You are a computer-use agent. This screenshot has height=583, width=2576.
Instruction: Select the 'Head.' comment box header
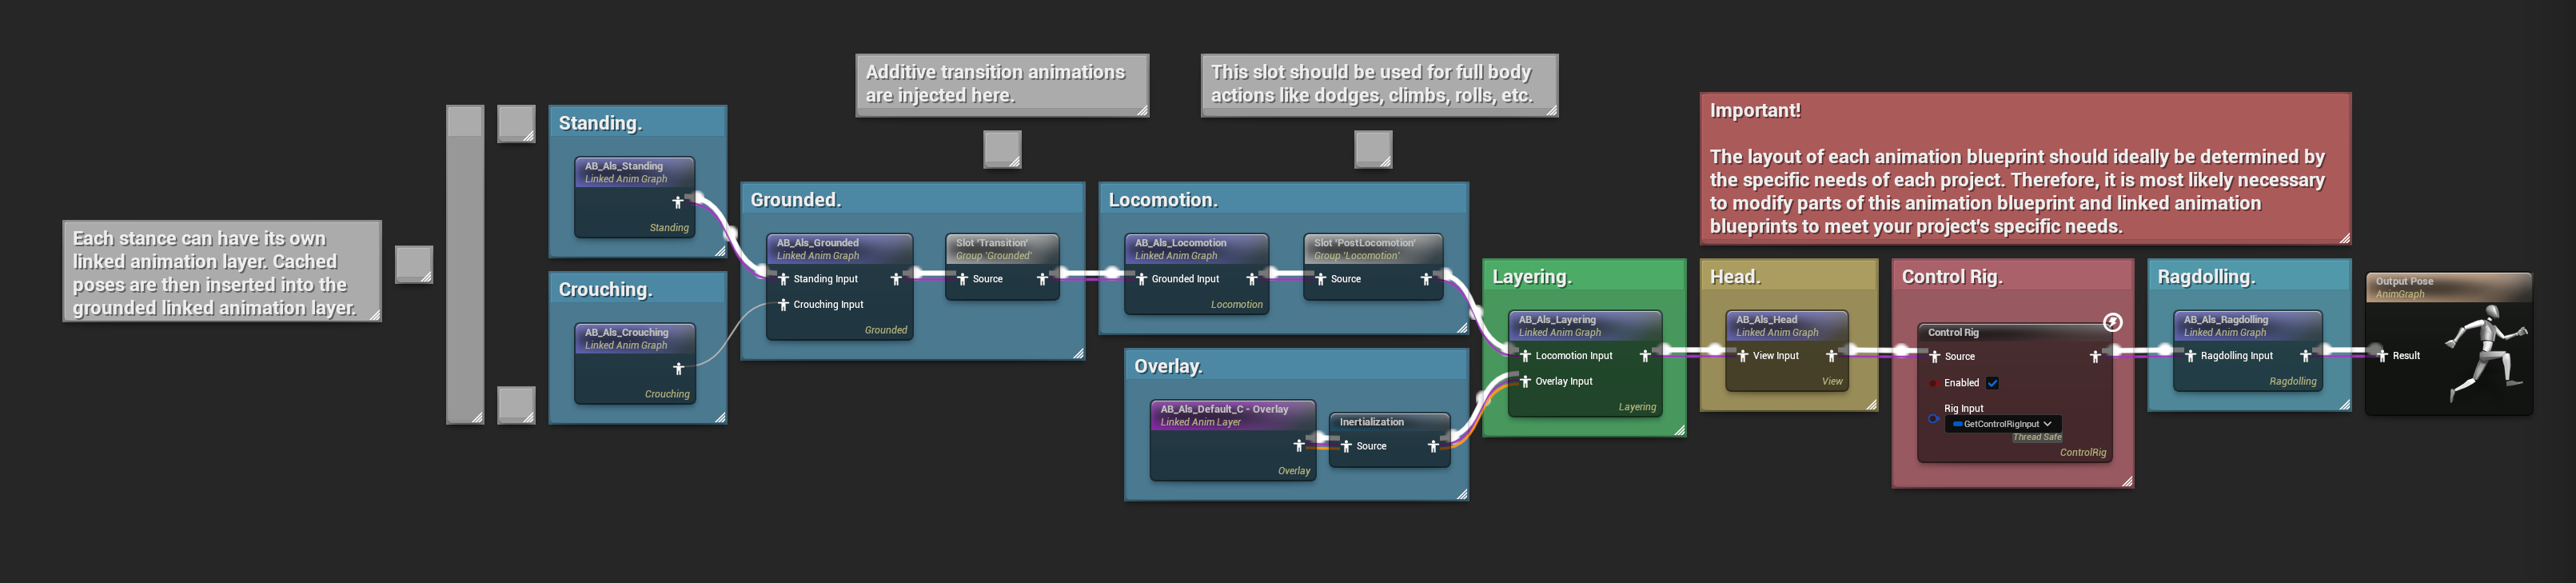[1789, 276]
